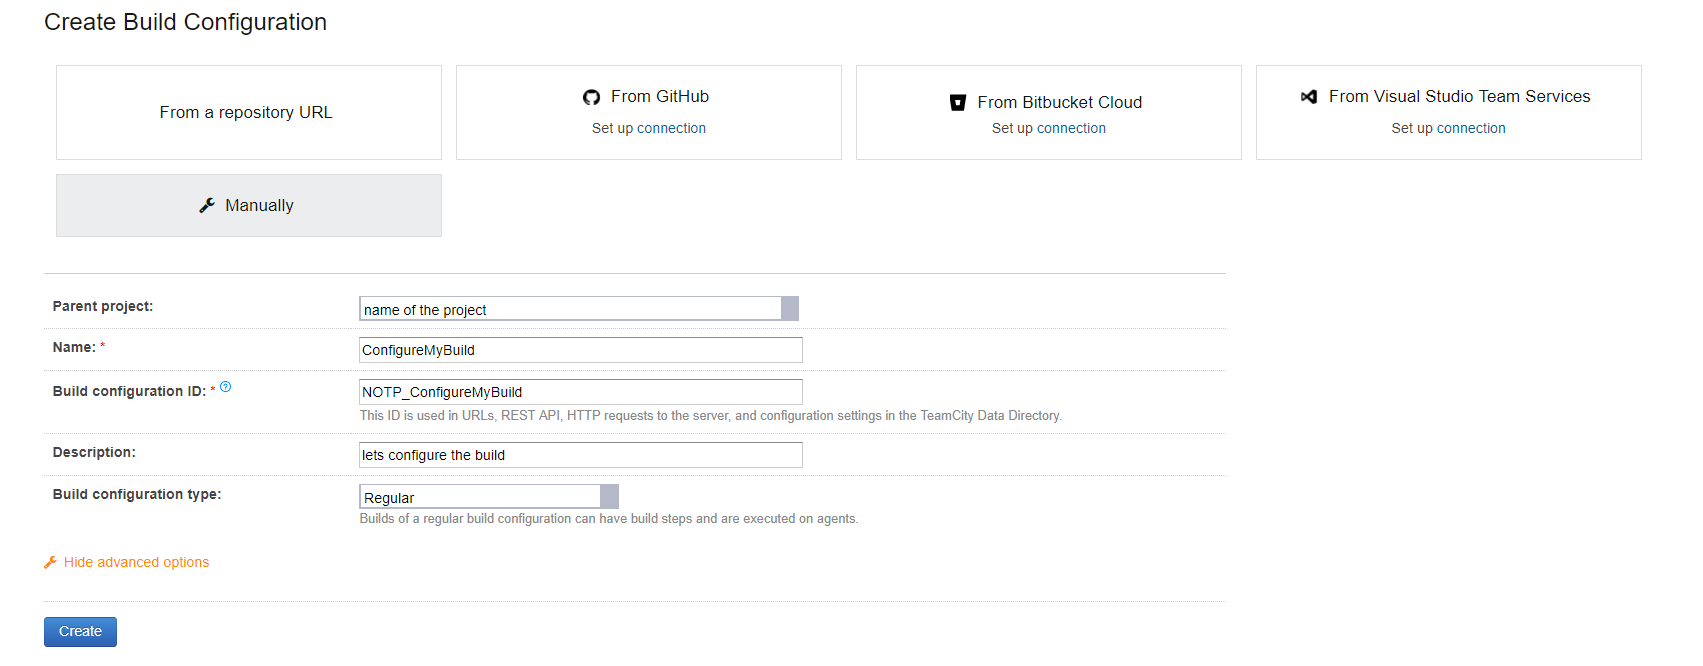Screen dimensions: 1703x666
Task: Click into the Description text field
Action: 580,455
